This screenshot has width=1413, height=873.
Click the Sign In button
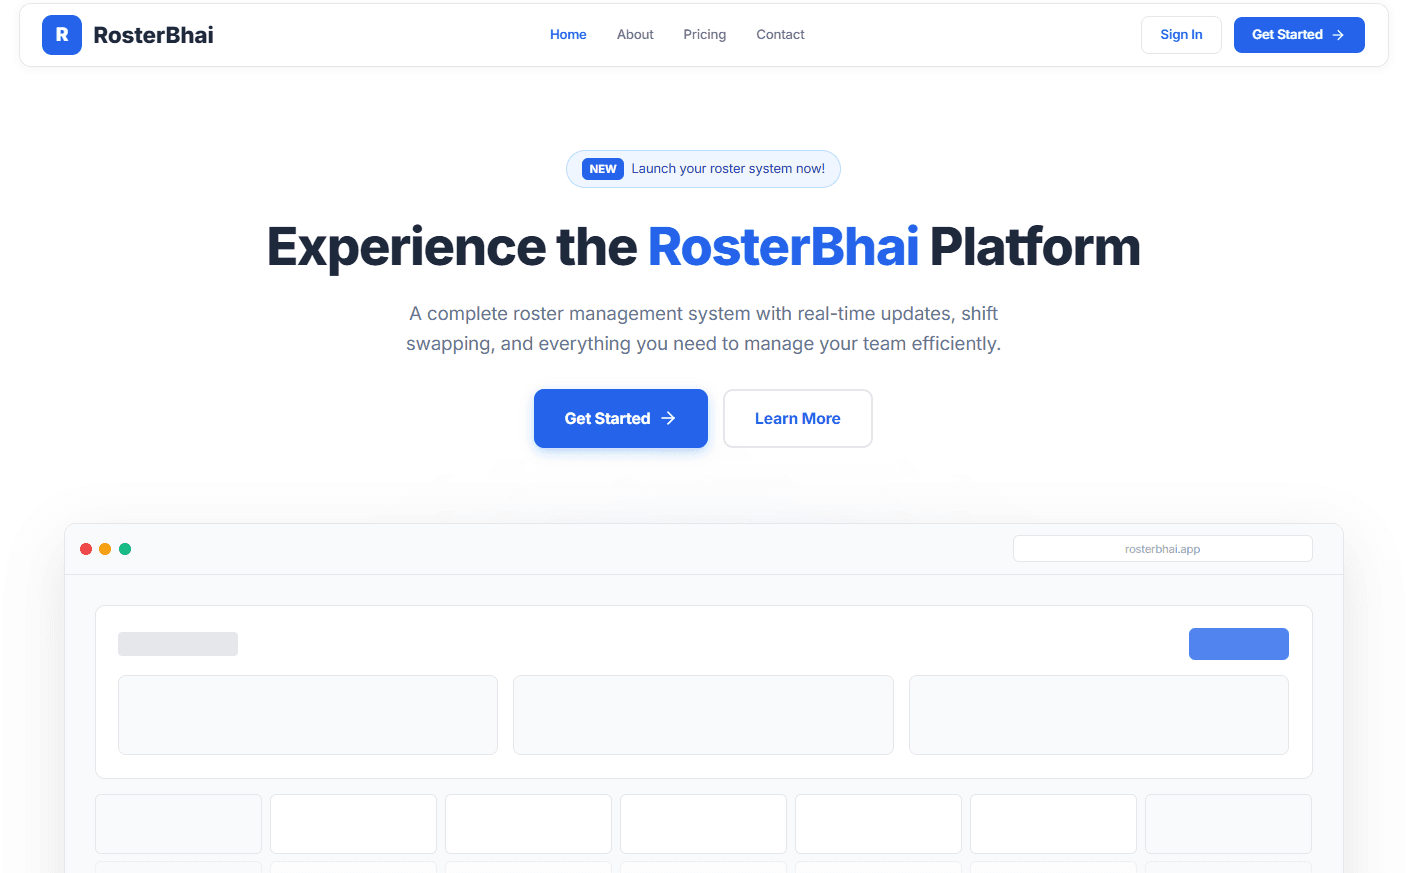pos(1181,34)
